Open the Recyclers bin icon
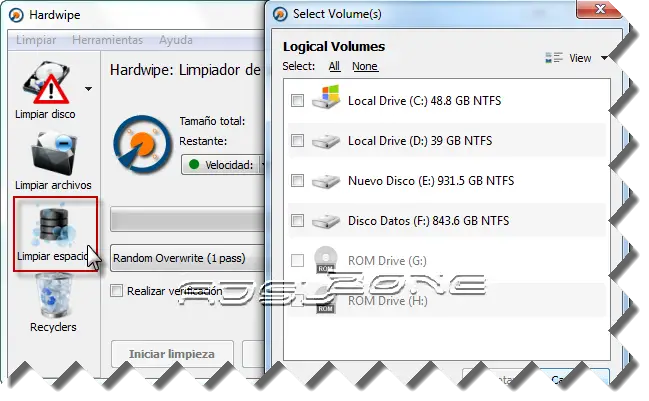Viewport: 649px width, 401px height. click(54, 295)
